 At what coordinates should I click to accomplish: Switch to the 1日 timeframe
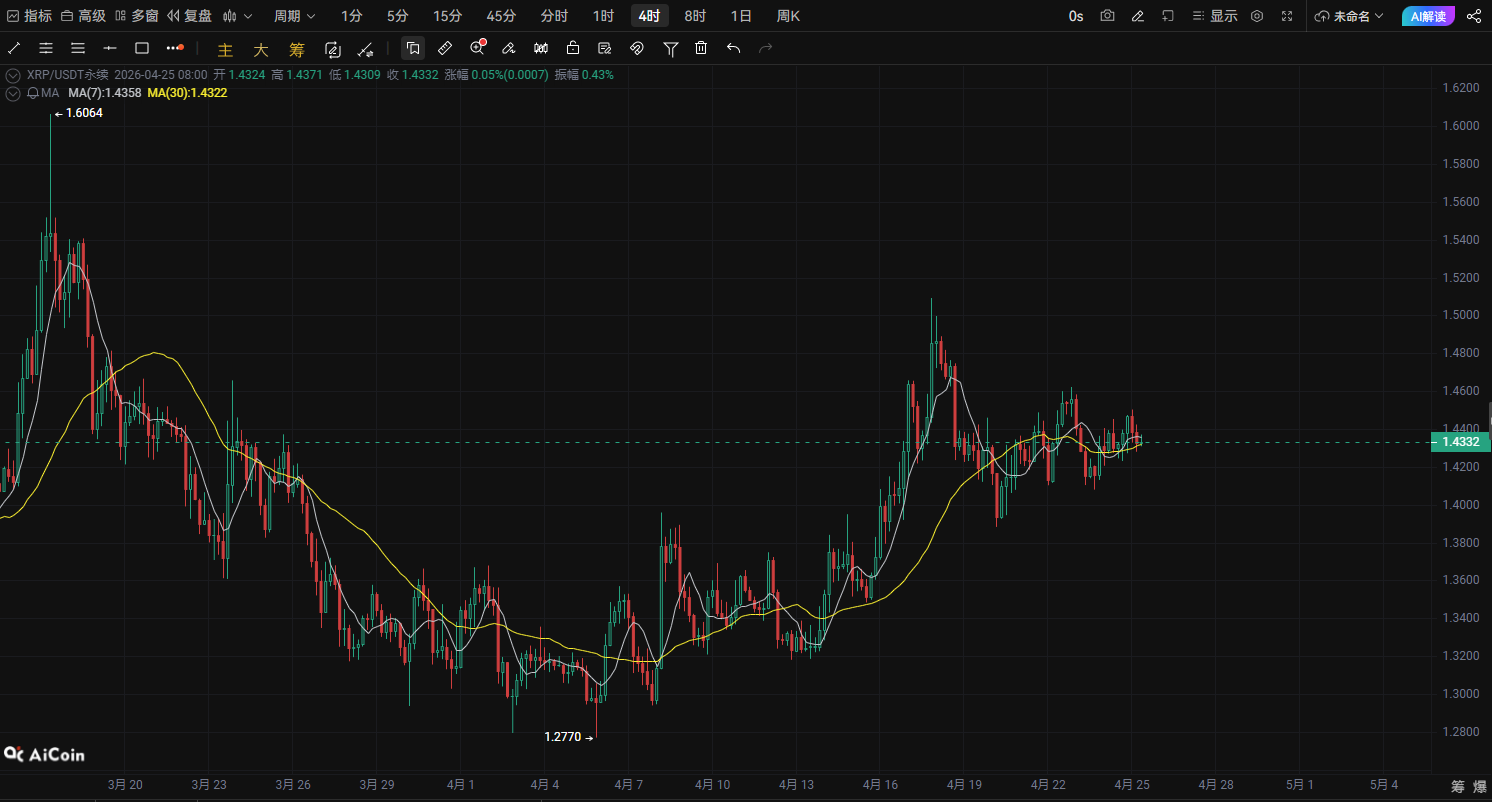(x=741, y=16)
